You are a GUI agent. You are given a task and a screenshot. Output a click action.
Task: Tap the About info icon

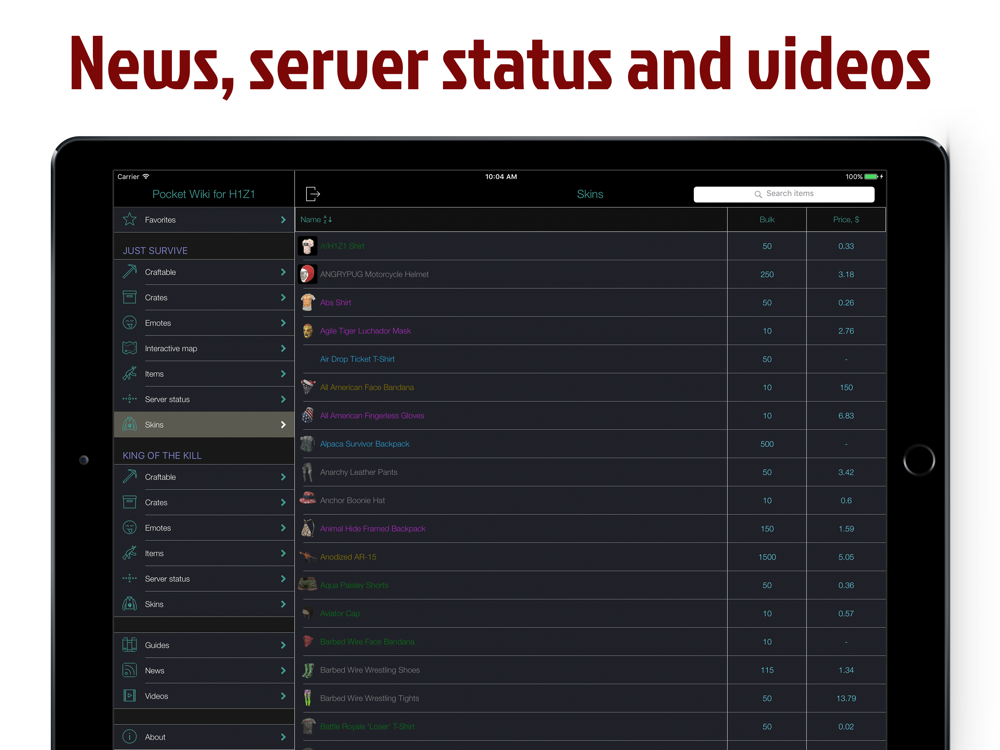pyautogui.click(x=129, y=737)
